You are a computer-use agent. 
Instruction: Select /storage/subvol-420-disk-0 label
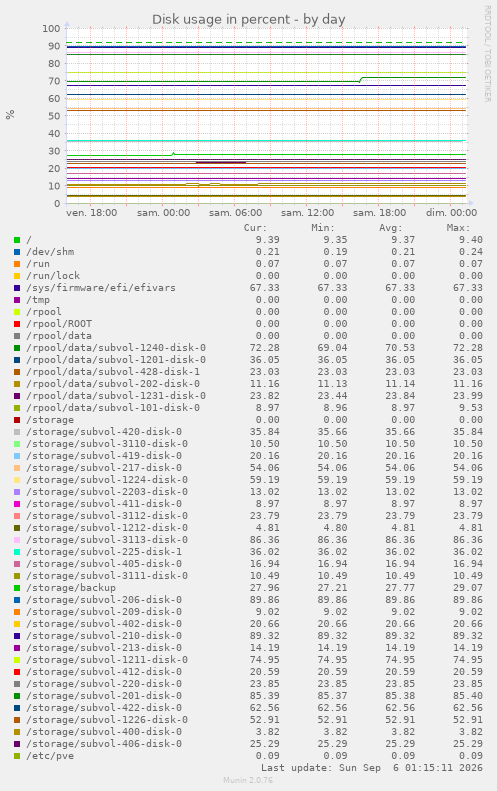pos(104,432)
